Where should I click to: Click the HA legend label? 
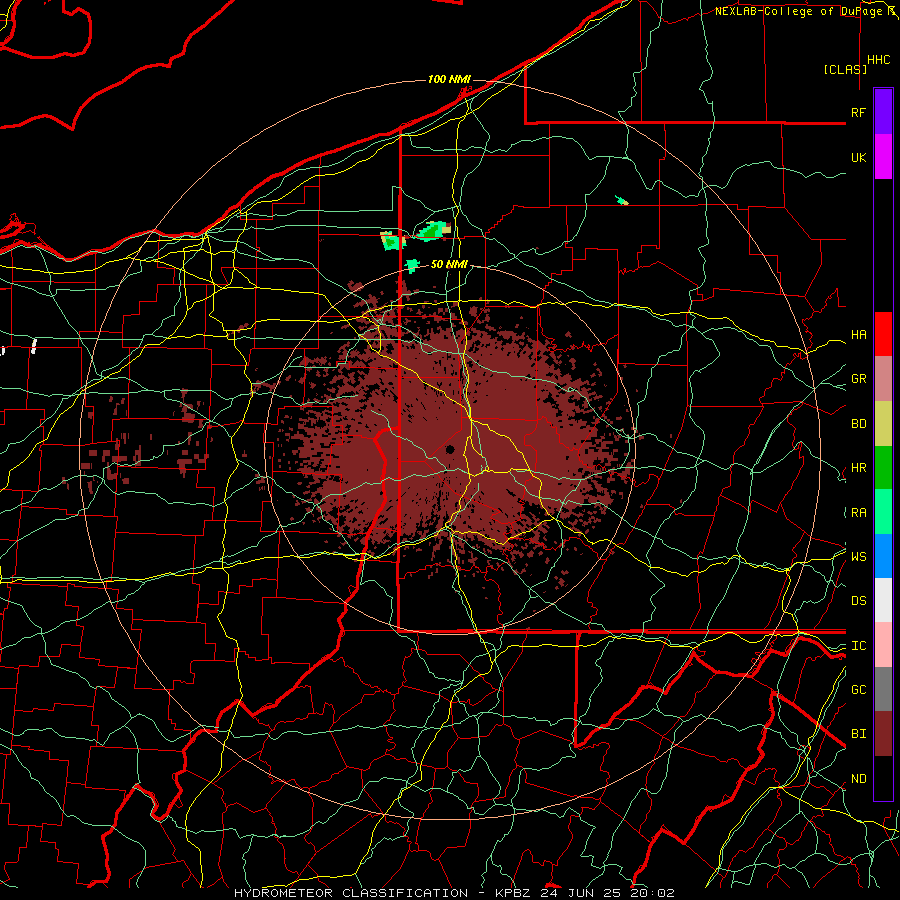(x=858, y=334)
